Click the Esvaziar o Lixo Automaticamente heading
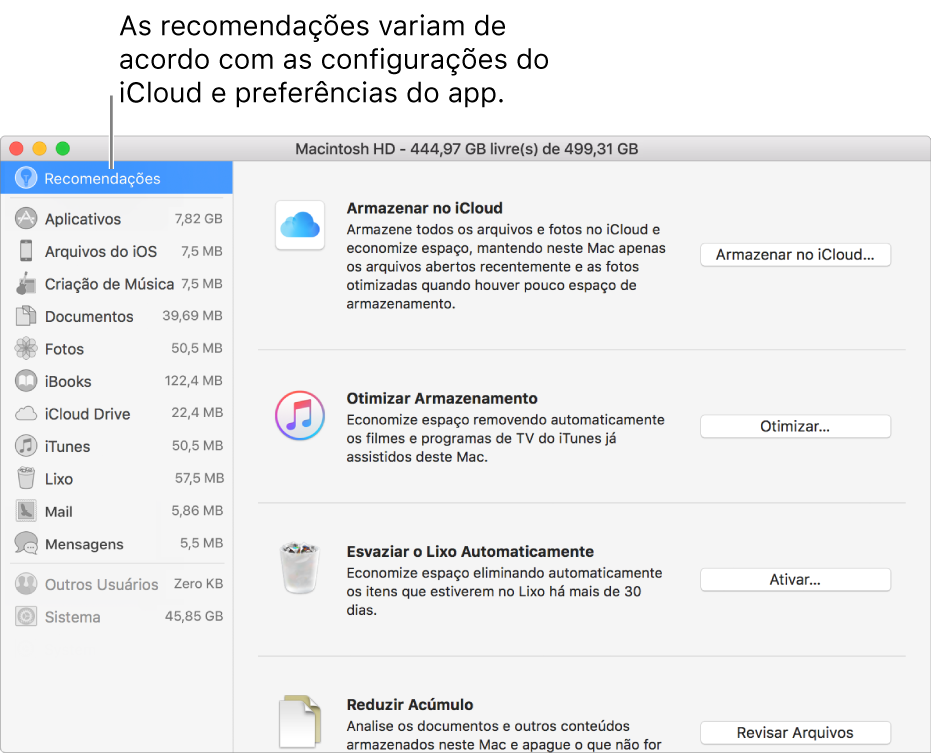Image resolution: width=931 pixels, height=753 pixels. (x=470, y=551)
